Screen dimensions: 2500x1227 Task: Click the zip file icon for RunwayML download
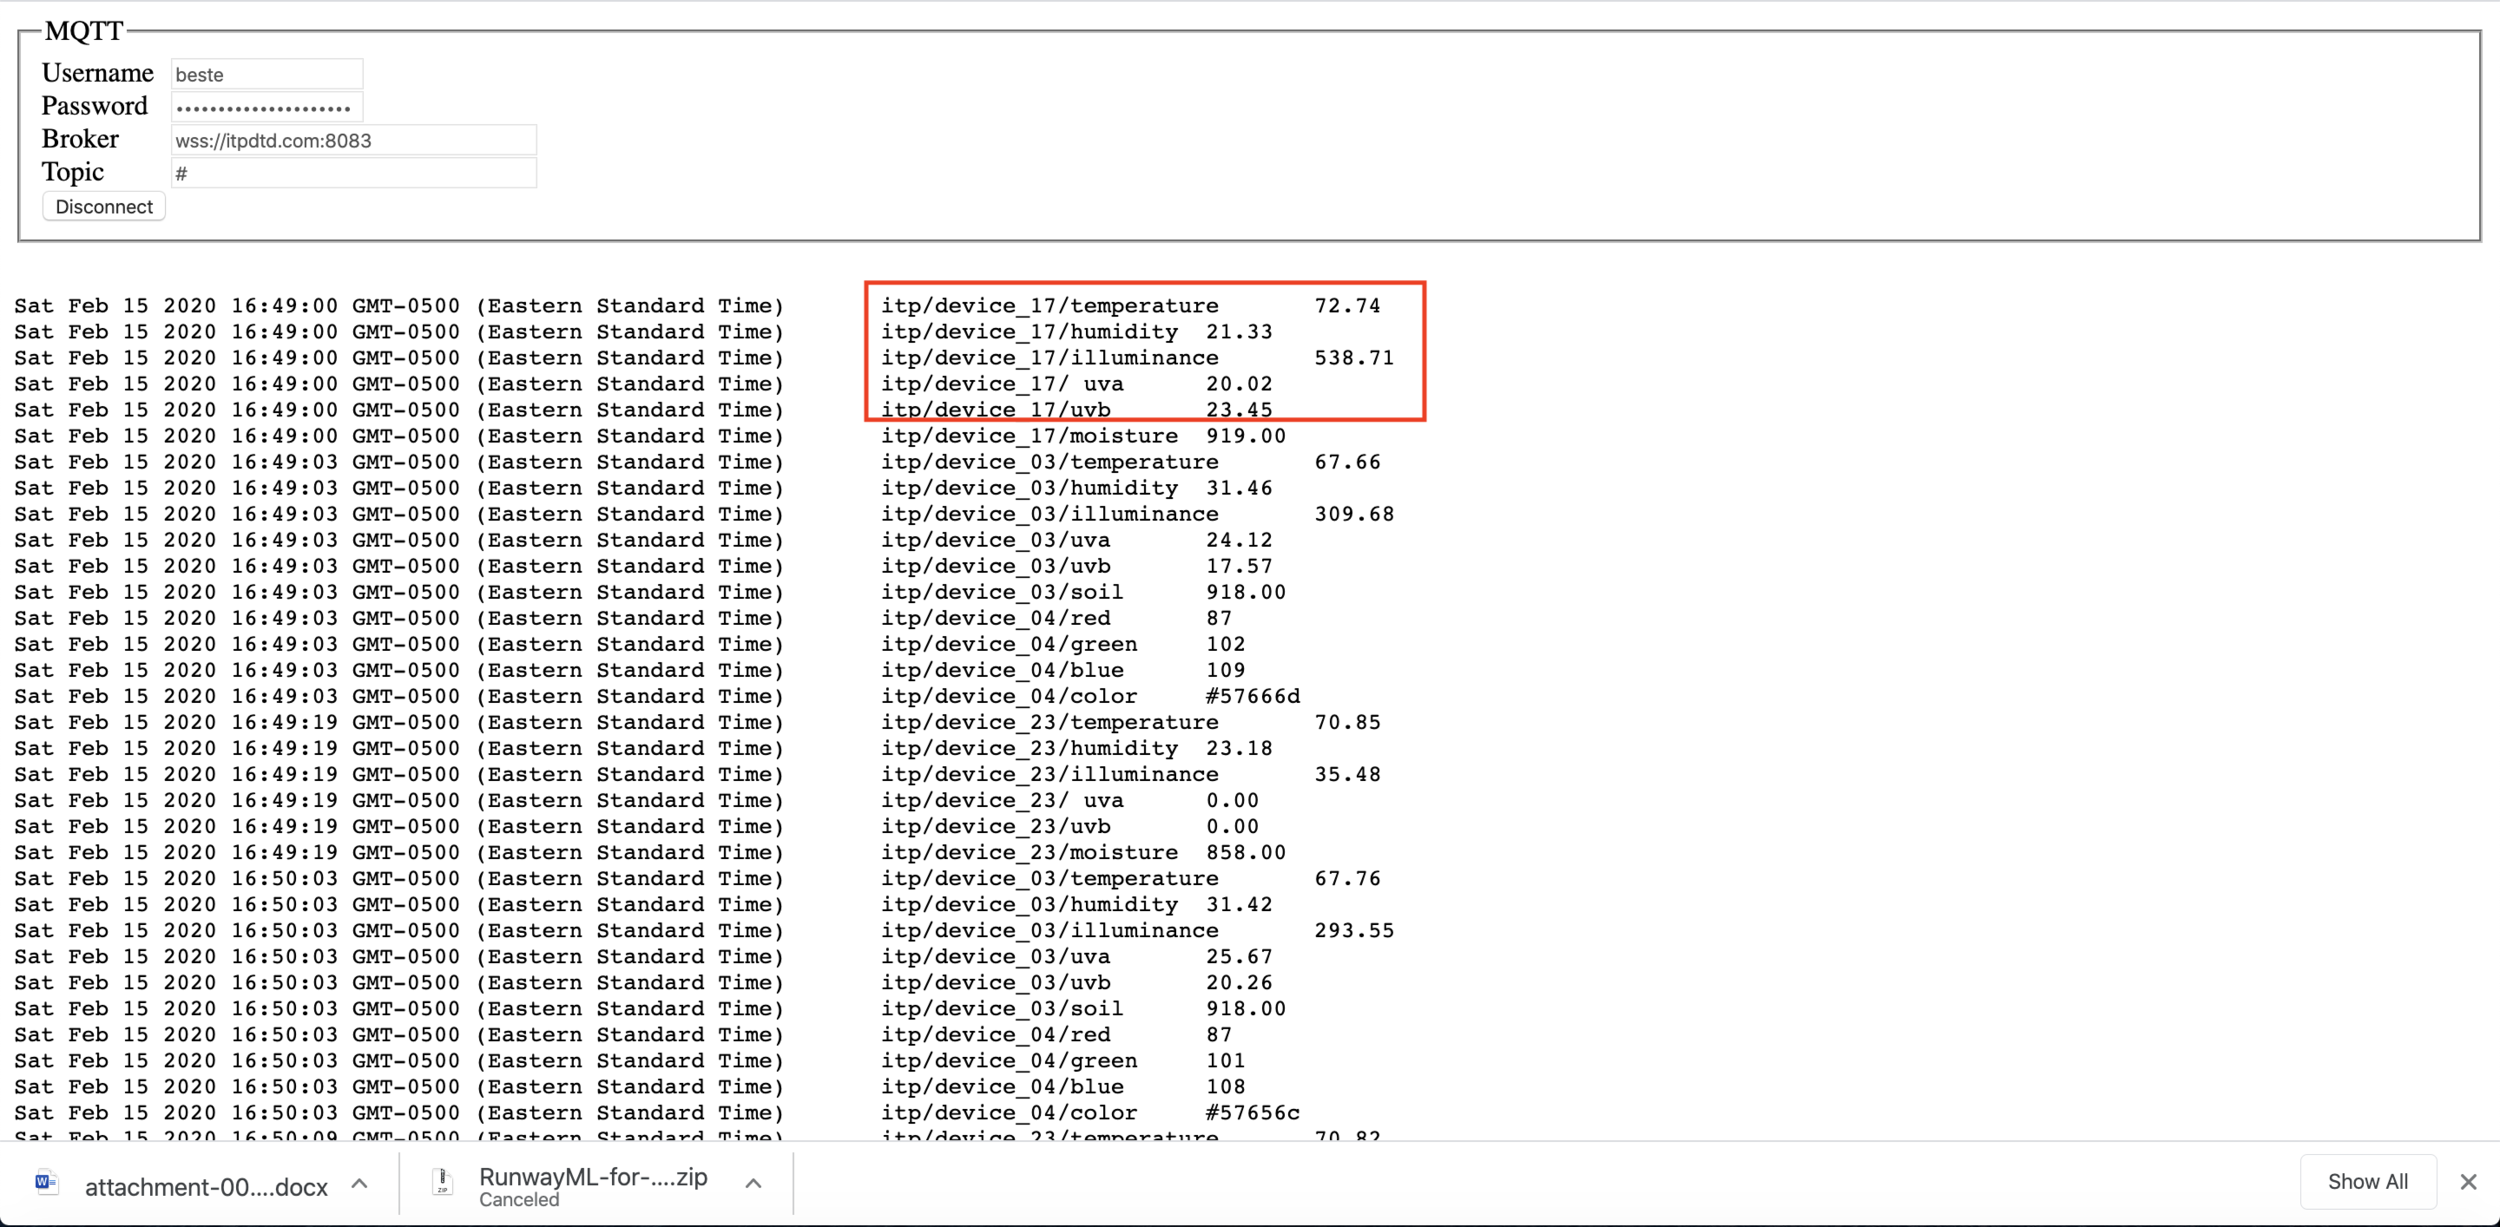[x=442, y=1183]
